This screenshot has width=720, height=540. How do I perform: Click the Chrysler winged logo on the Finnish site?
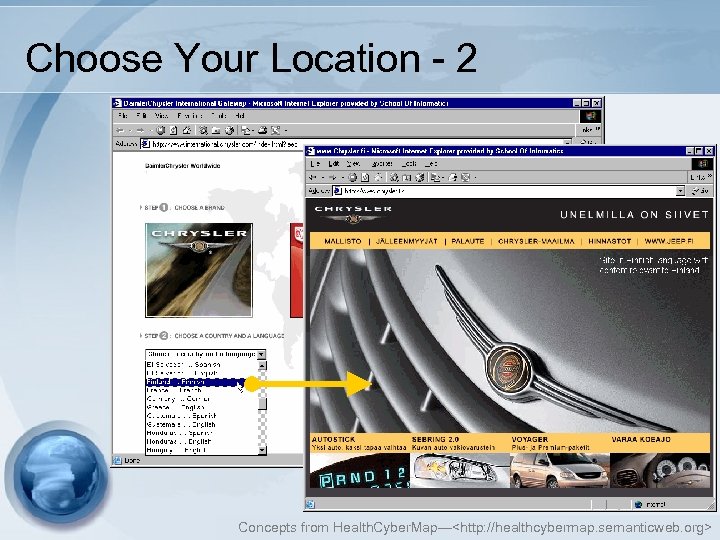tap(353, 214)
